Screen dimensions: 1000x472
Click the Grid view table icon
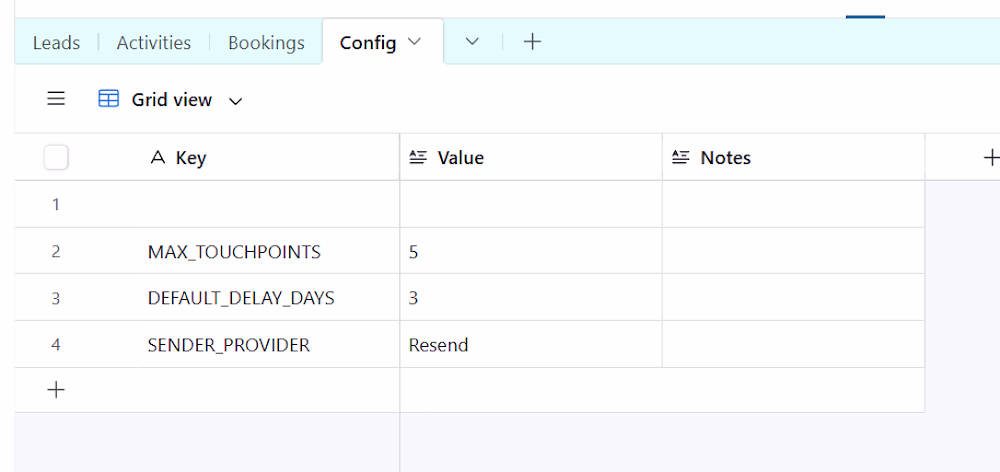(109, 99)
